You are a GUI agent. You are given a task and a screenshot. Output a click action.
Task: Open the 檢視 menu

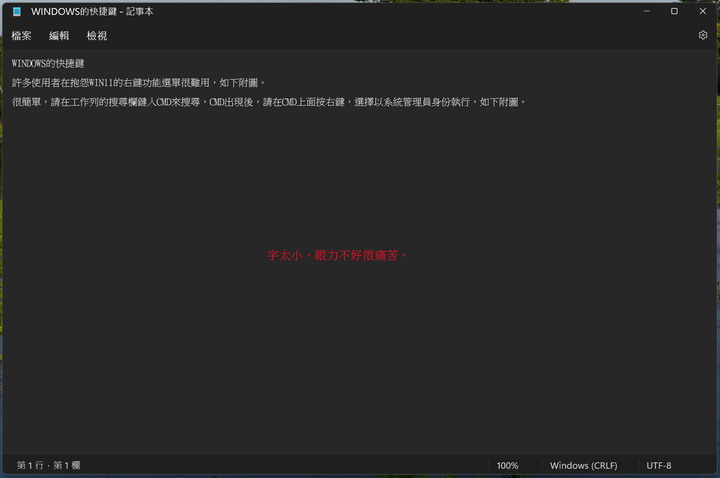point(97,36)
